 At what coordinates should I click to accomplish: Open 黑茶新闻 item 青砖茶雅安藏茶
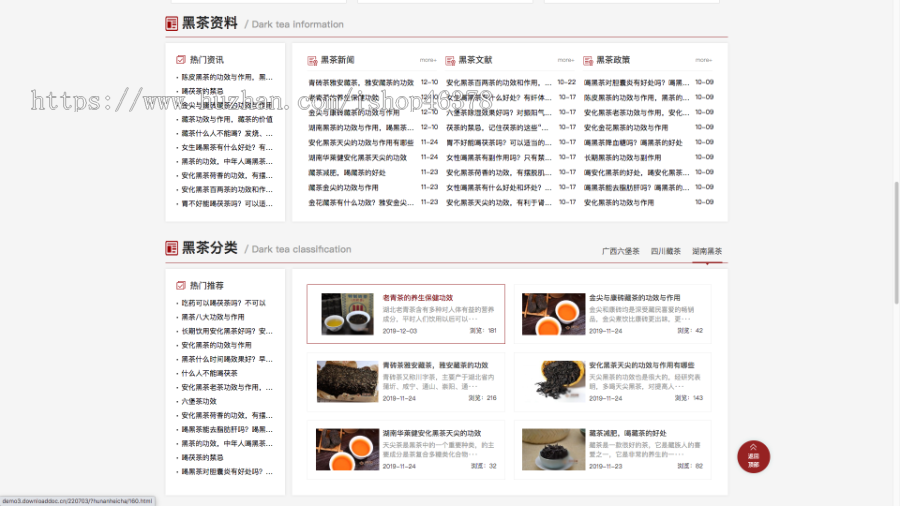(x=360, y=83)
